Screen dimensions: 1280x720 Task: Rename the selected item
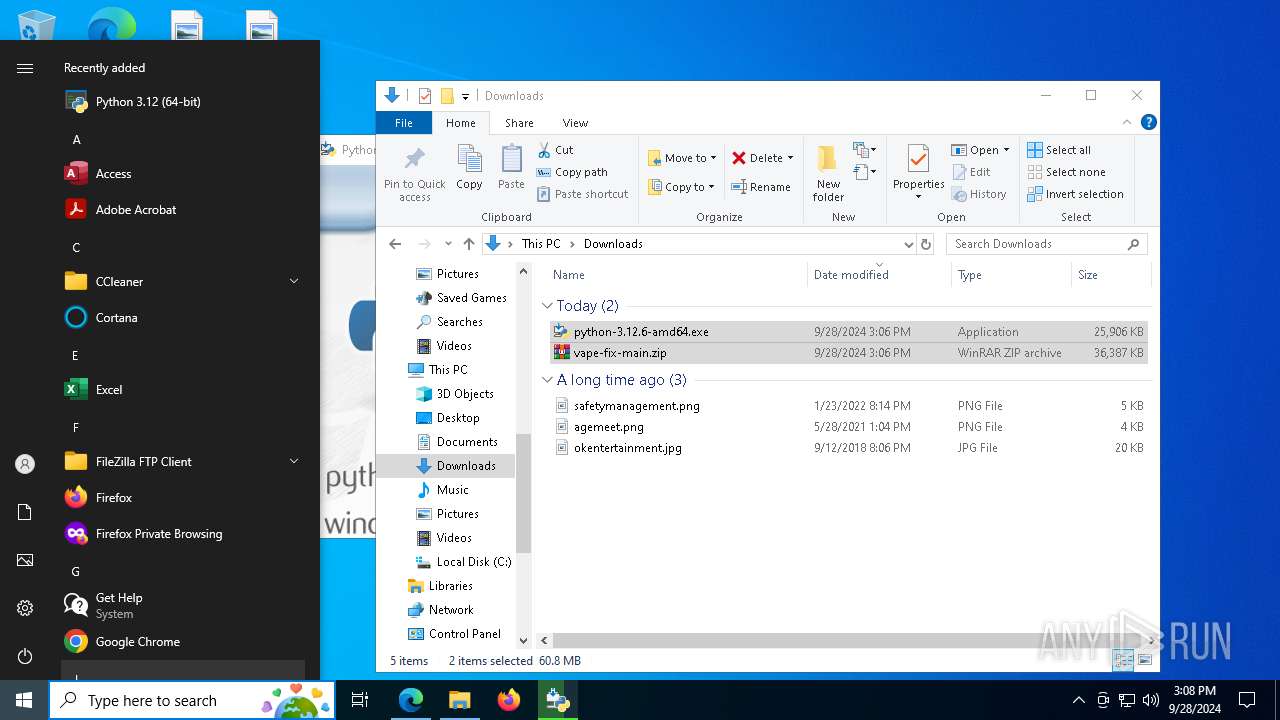pyautogui.click(x=761, y=187)
